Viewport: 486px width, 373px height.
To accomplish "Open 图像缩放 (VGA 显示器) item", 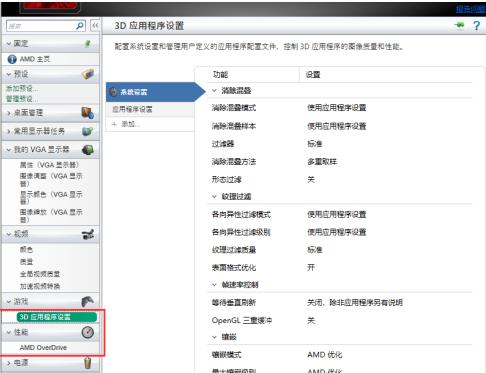I will 51,215.
